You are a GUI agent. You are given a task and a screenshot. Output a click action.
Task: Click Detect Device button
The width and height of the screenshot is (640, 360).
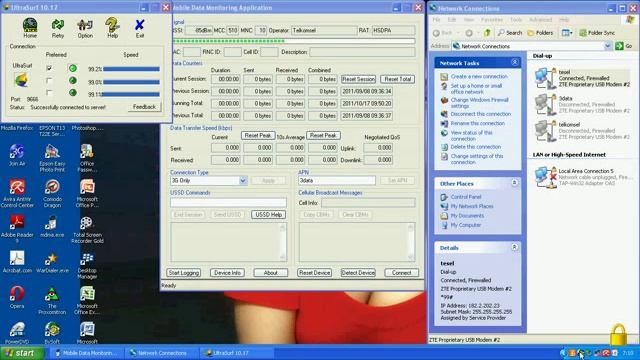[x=358, y=273]
